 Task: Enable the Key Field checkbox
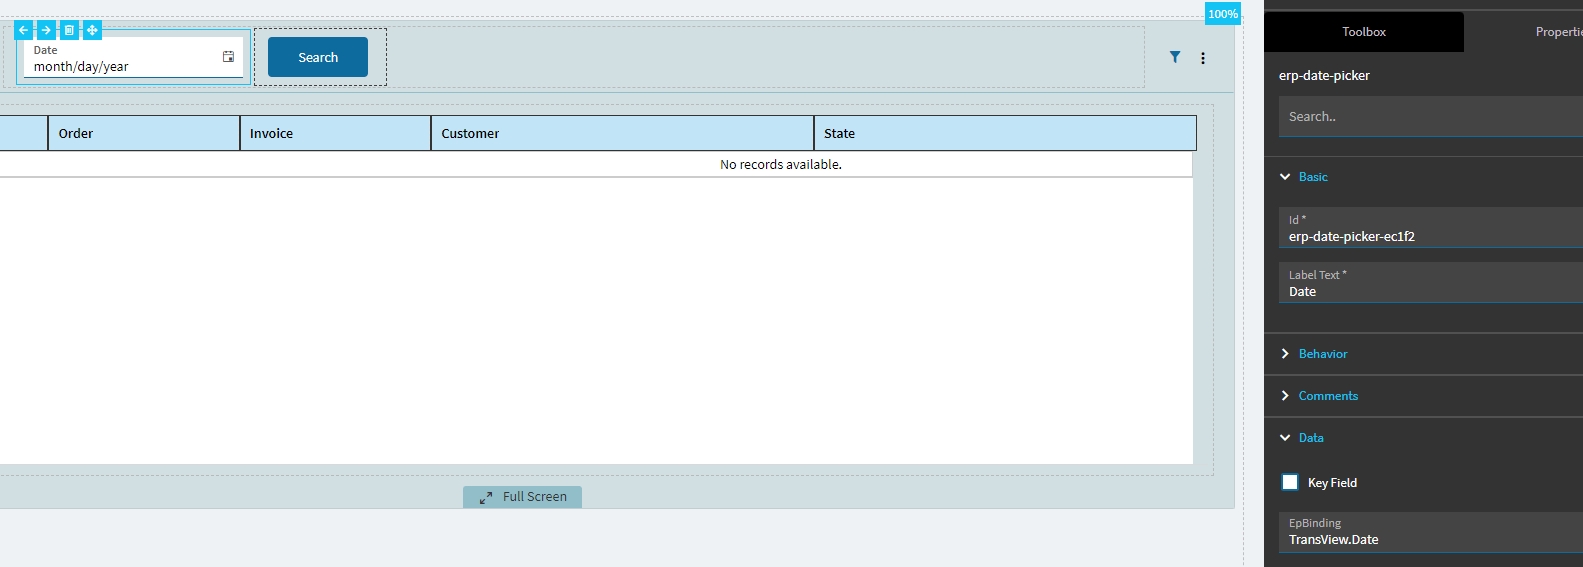point(1290,482)
